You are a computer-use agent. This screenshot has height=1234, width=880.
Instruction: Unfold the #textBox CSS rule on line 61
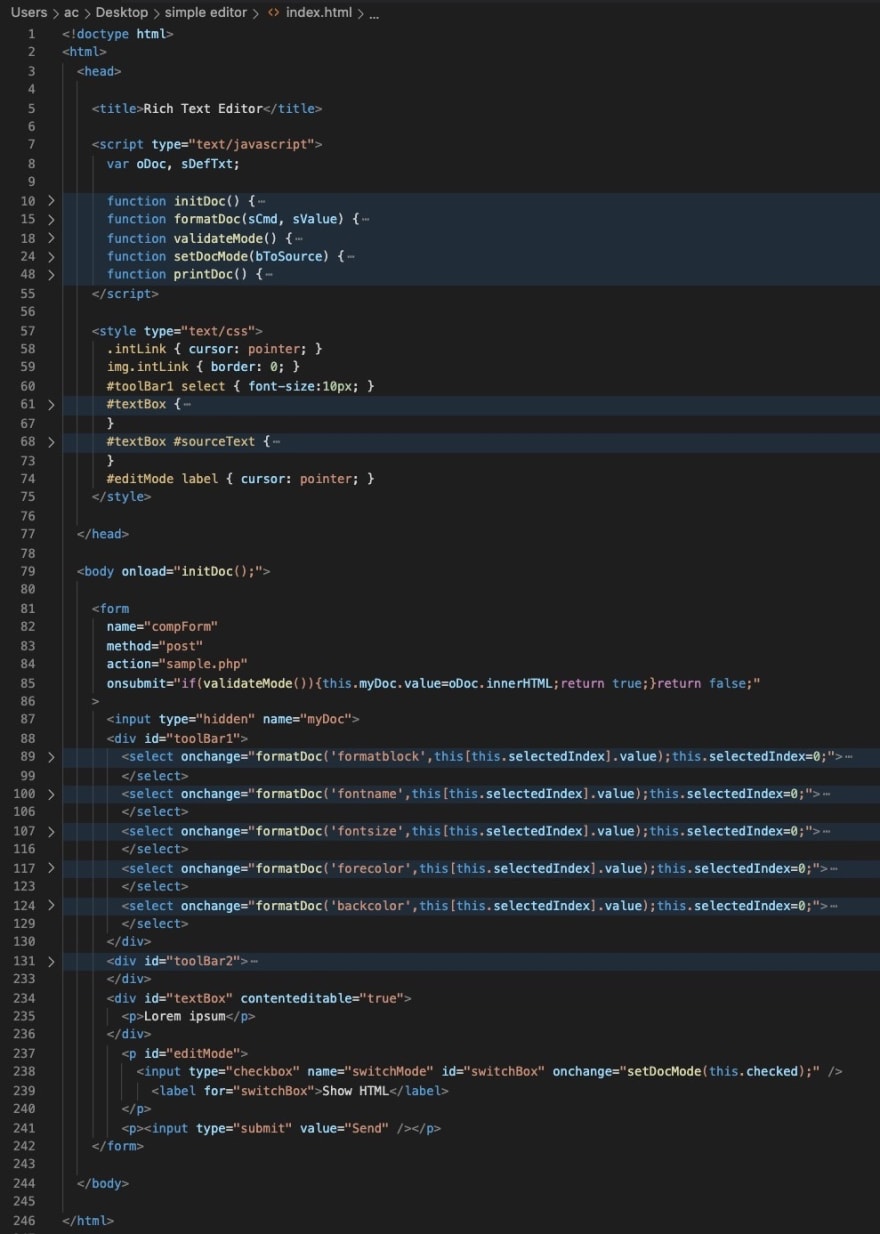coord(51,404)
